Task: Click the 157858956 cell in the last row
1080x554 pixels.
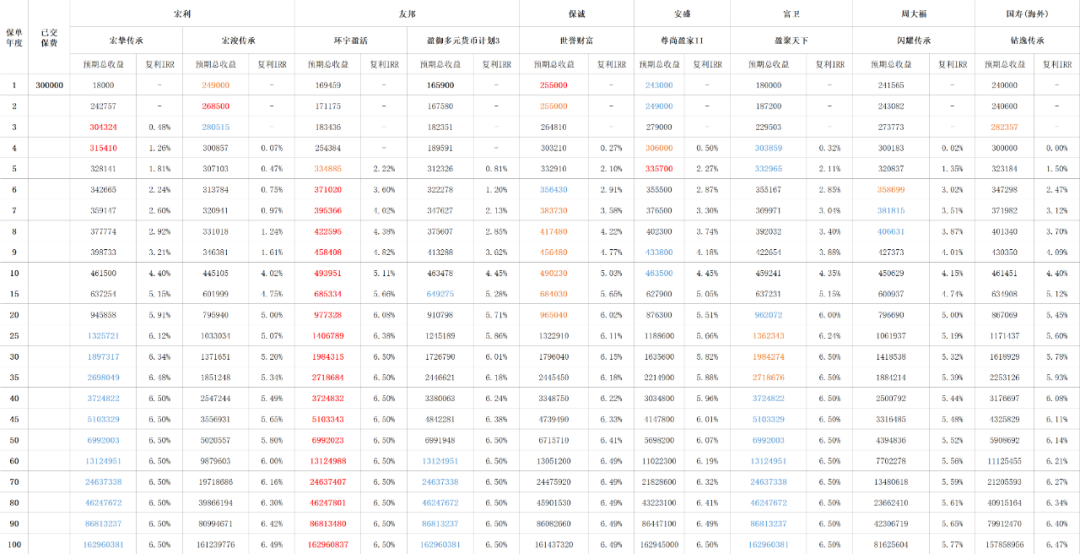Action: click(1004, 545)
